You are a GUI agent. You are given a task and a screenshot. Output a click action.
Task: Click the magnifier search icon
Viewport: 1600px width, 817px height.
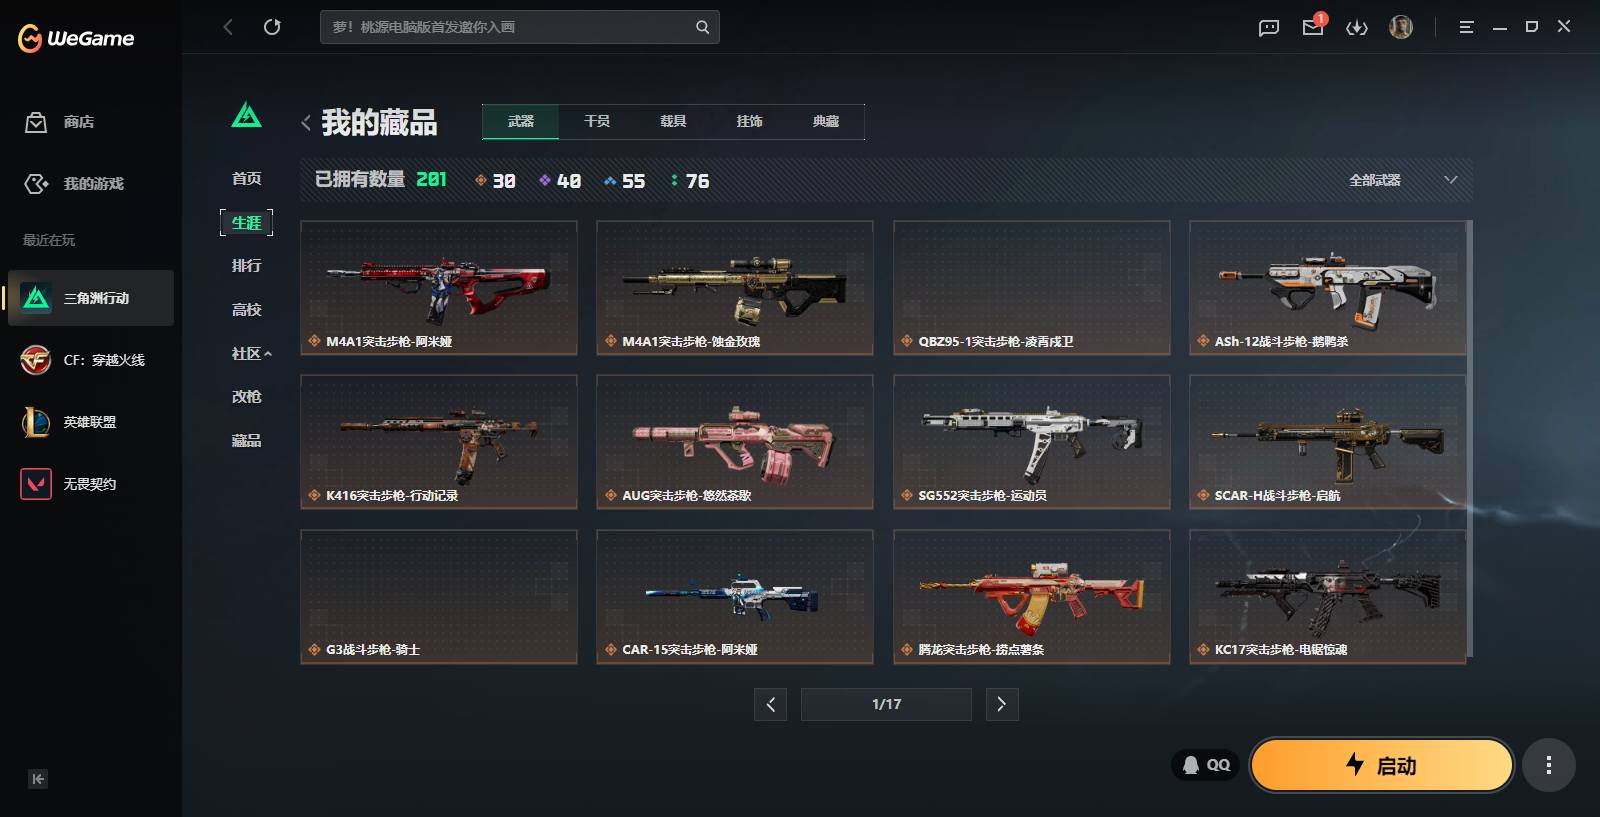pos(703,27)
